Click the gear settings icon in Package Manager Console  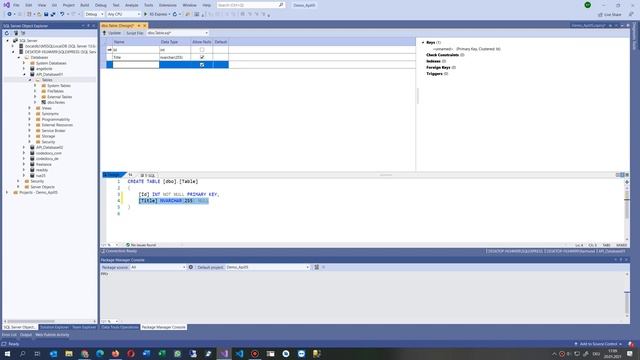coord(191,267)
